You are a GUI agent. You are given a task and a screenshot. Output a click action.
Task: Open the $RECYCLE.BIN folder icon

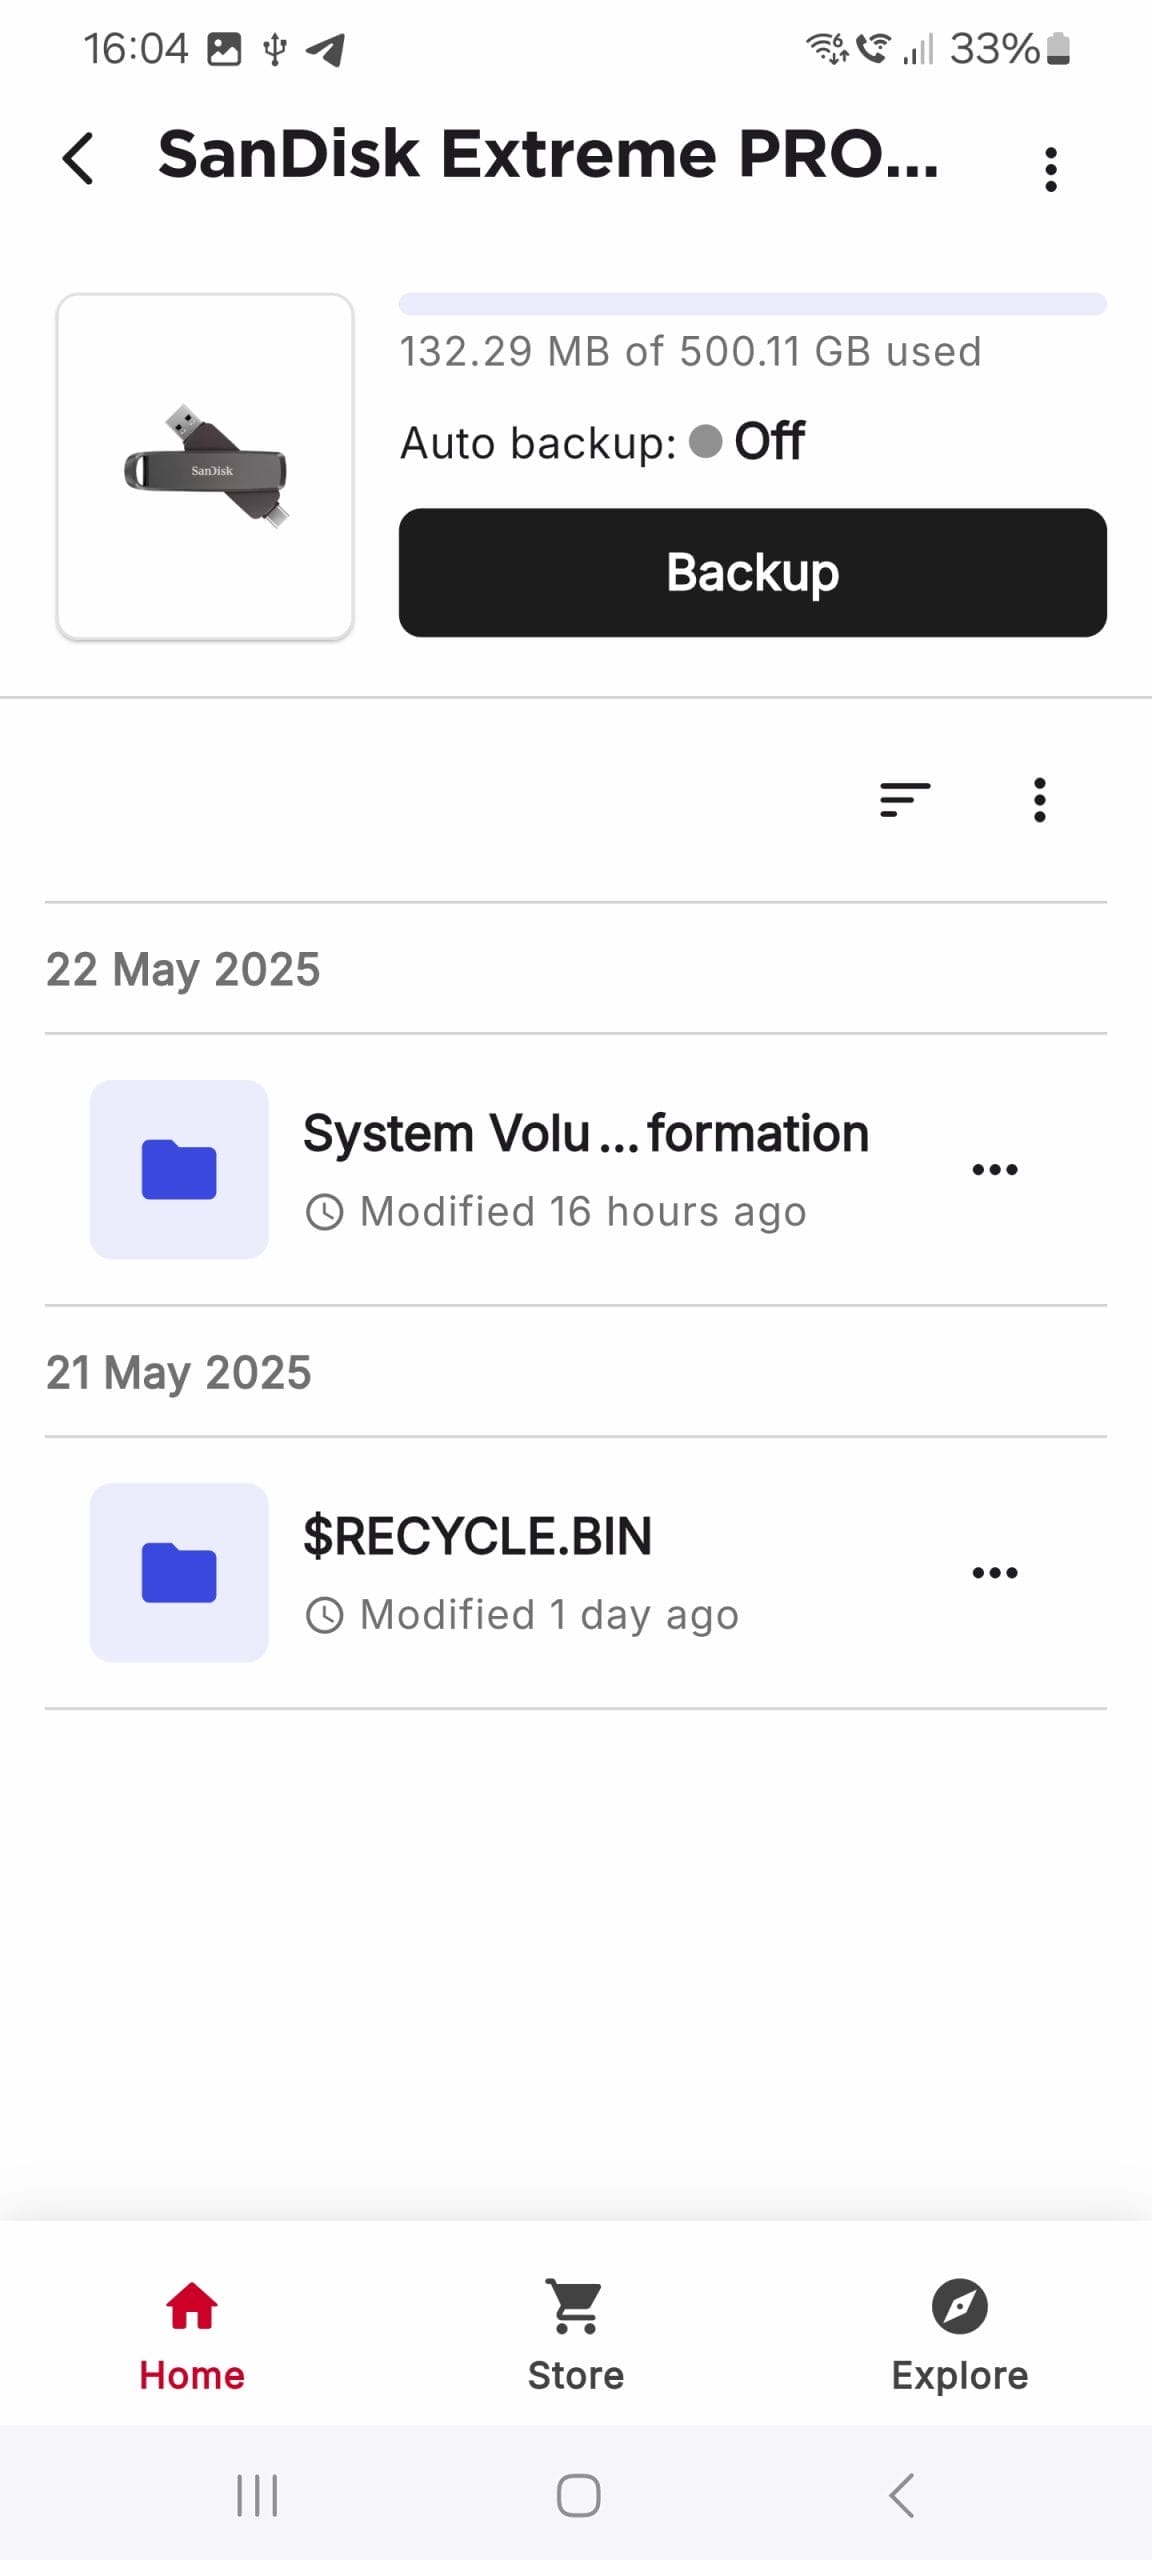pyautogui.click(x=179, y=1572)
